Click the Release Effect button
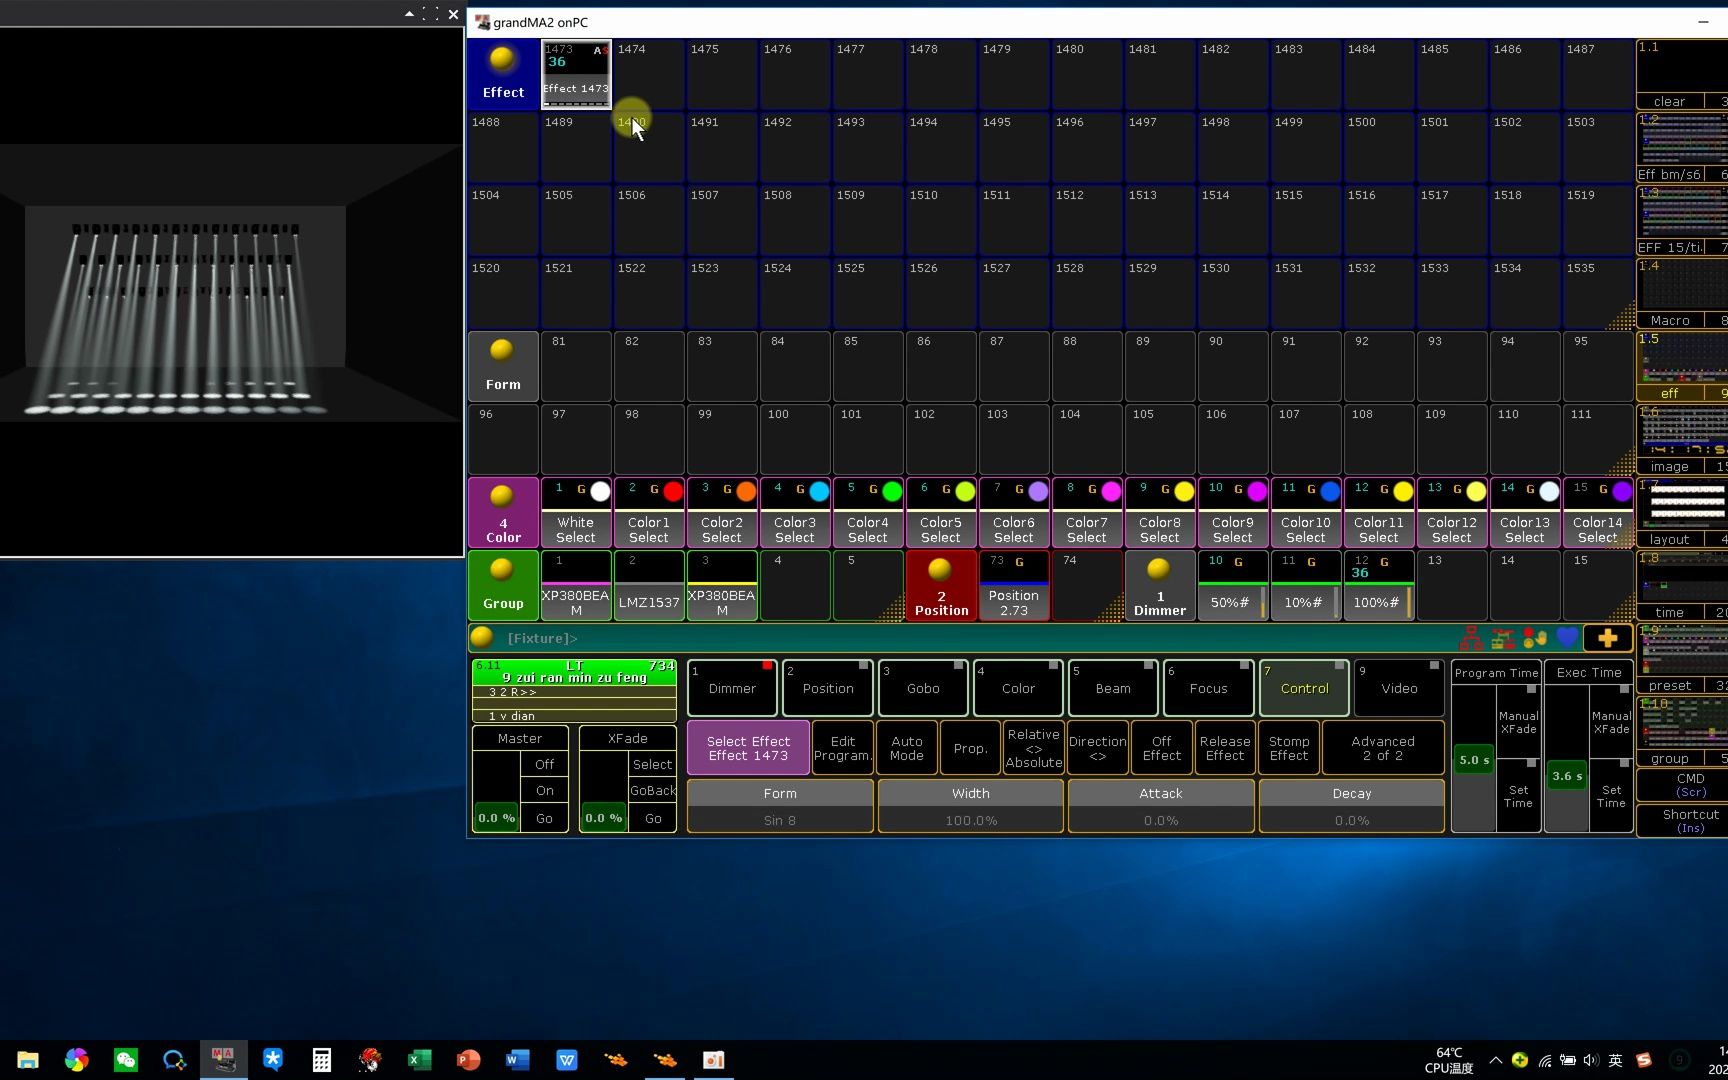This screenshot has width=1728, height=1080. coord(1225,748)
